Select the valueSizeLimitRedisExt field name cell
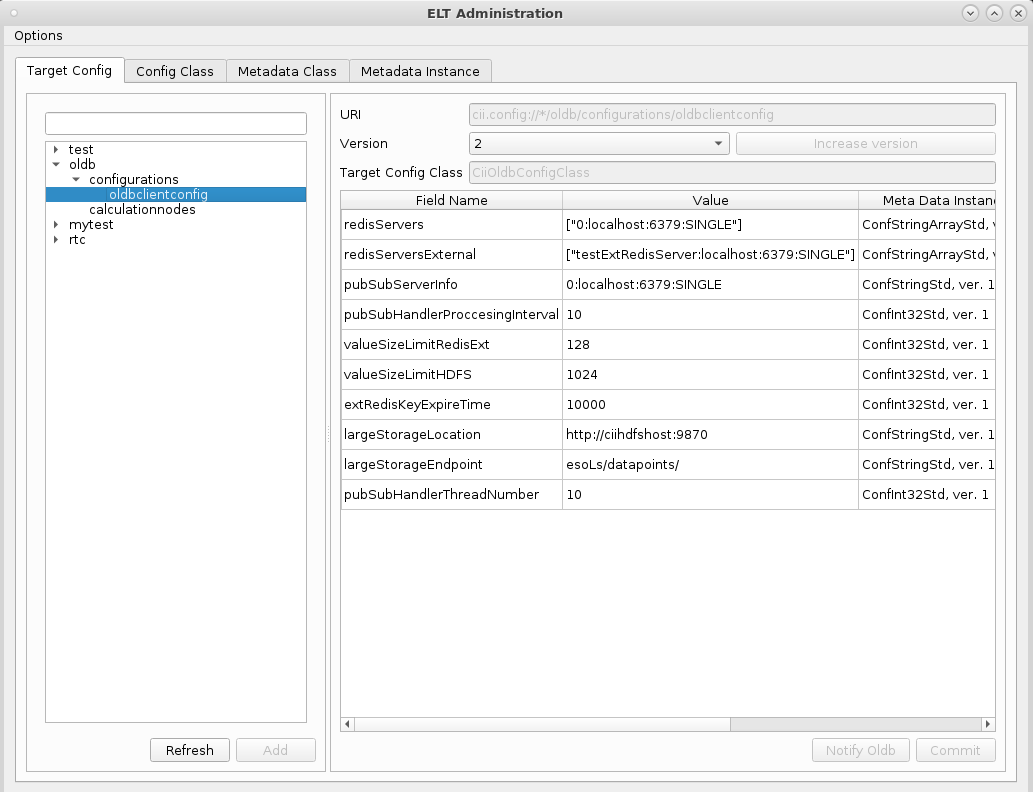 (452, 345)
